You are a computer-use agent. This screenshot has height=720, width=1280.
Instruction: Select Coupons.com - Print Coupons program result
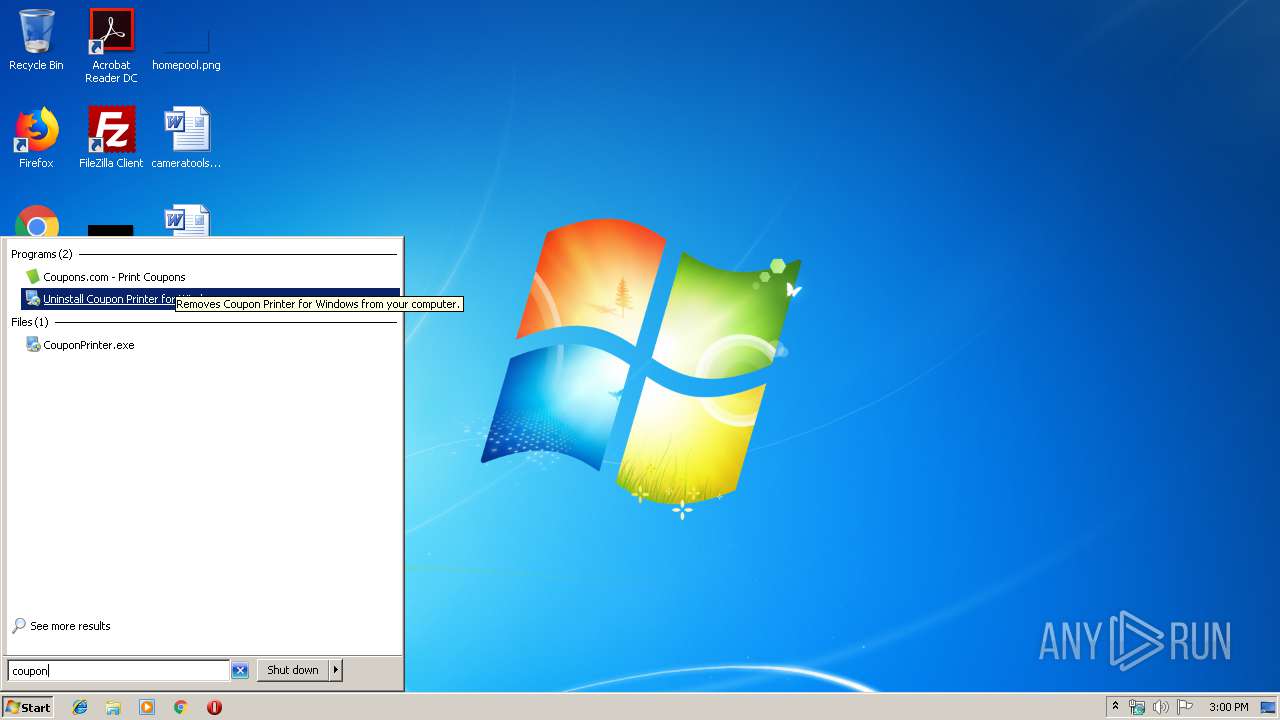[210, 277]
